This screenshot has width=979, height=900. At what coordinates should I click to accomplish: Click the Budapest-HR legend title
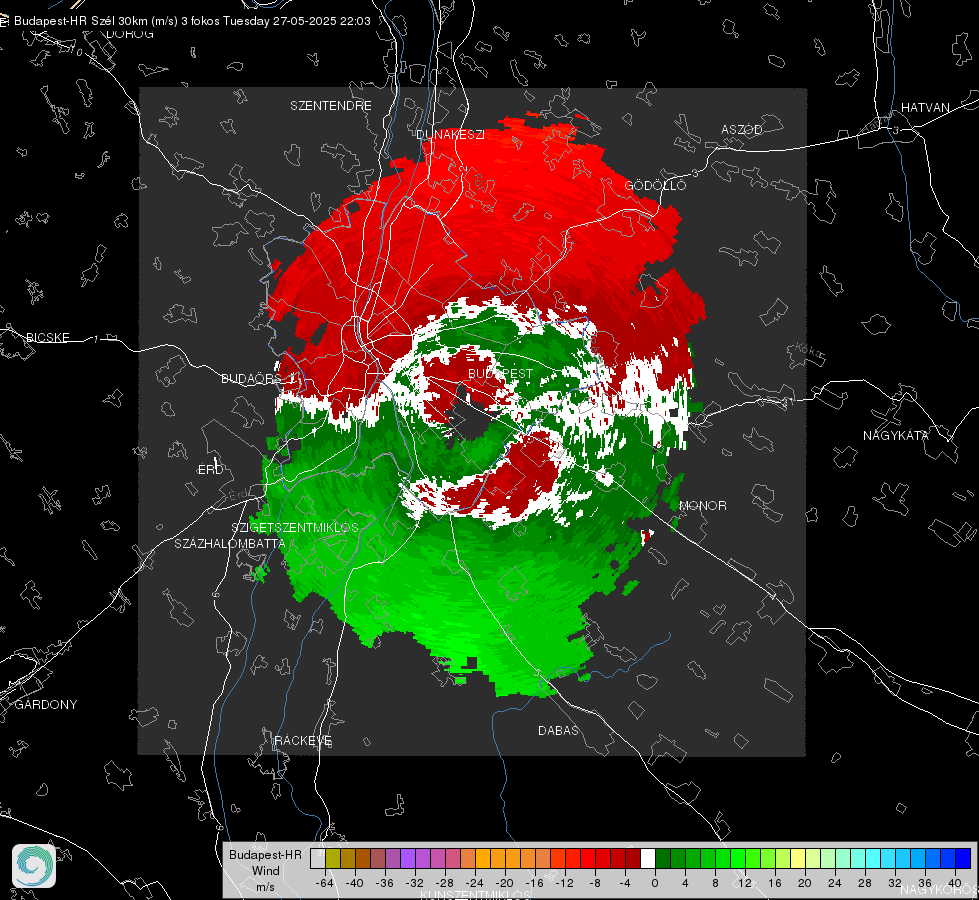point(265,854)
